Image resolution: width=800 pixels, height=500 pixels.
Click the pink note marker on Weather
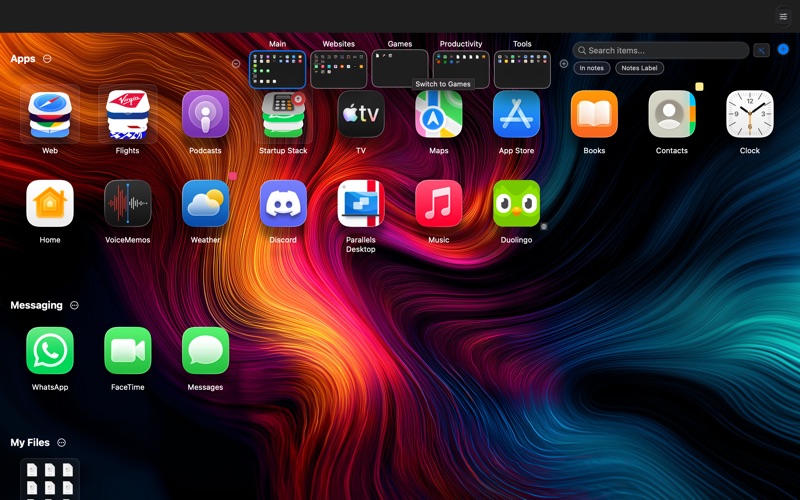[x=233, y=176]
